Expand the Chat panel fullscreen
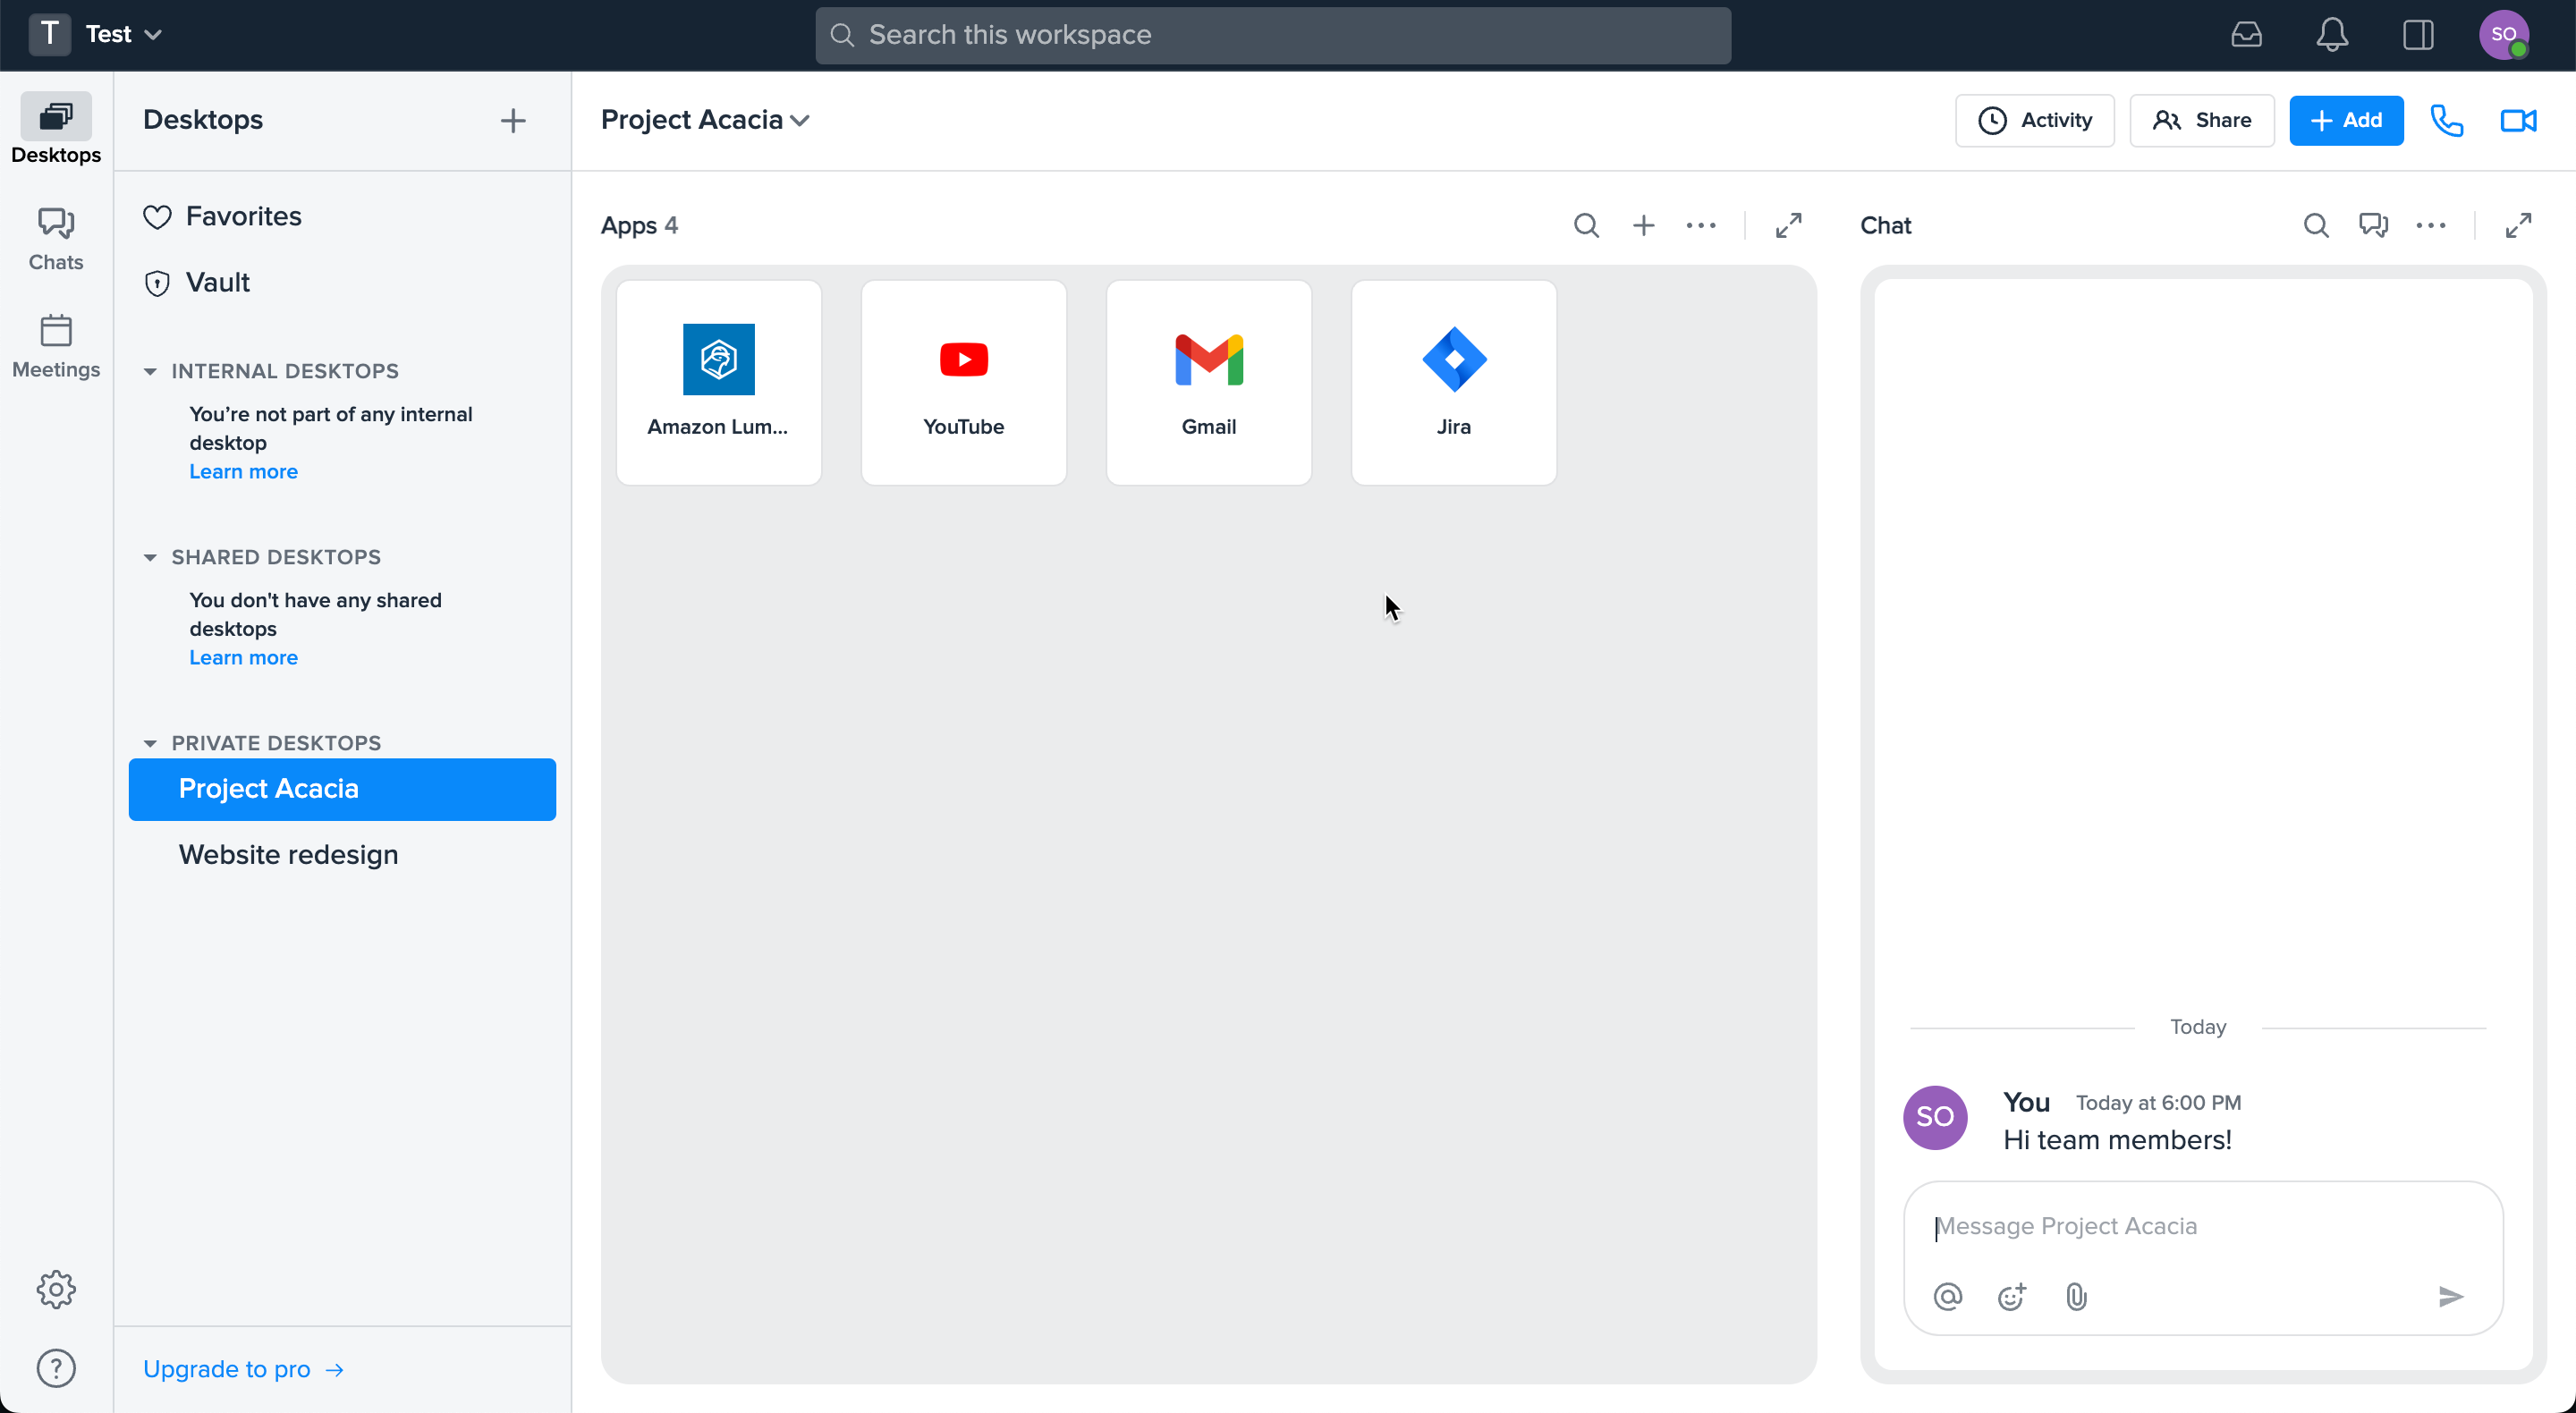The image size is (2576, 1413). [x=2518, y=225]
